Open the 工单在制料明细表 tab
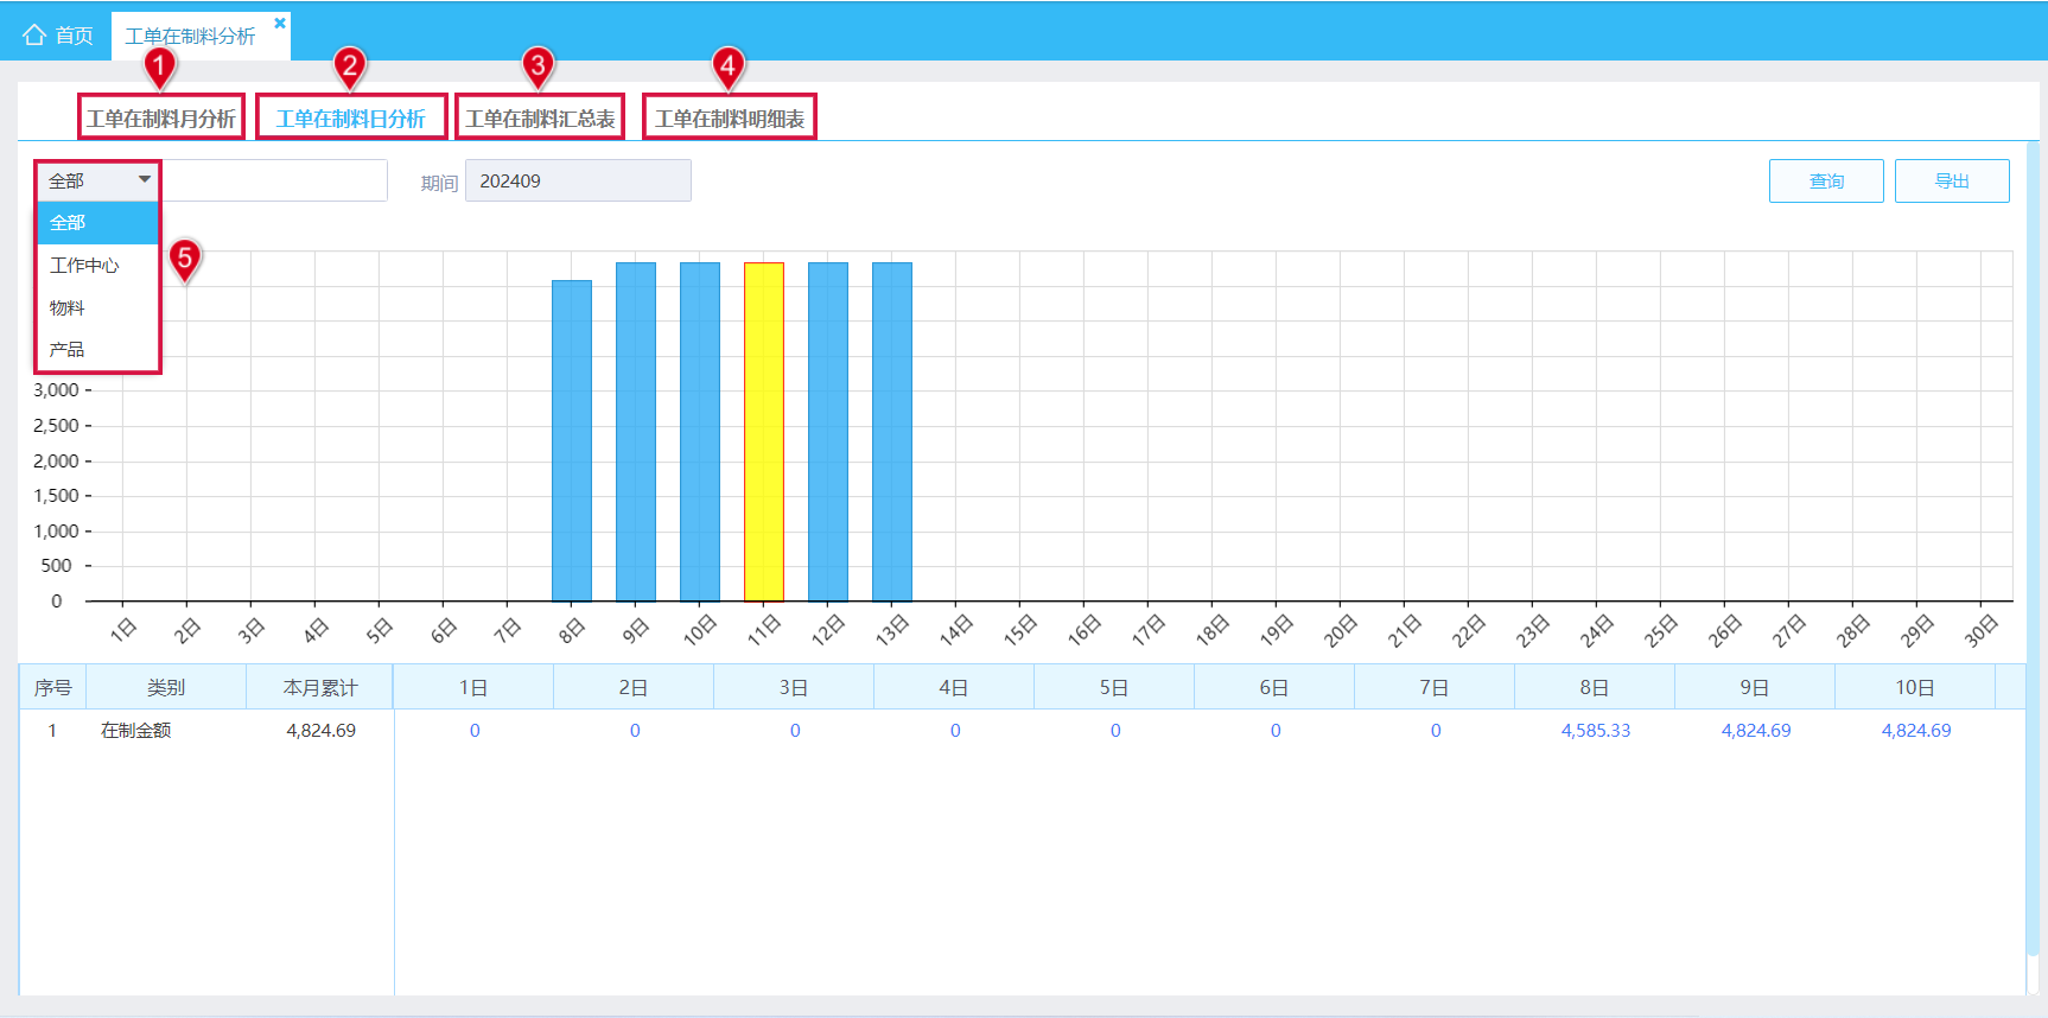Image resolution: width=2048 pixels, height=1018 pixels. (x=729, y=119)
